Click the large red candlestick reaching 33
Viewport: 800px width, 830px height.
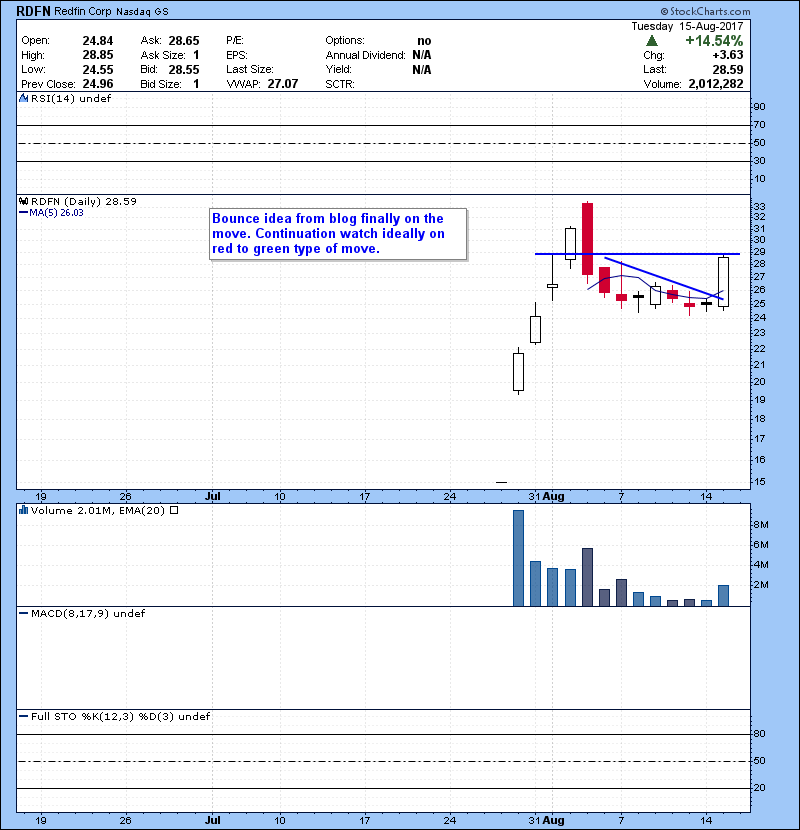(x=587, y=238)
